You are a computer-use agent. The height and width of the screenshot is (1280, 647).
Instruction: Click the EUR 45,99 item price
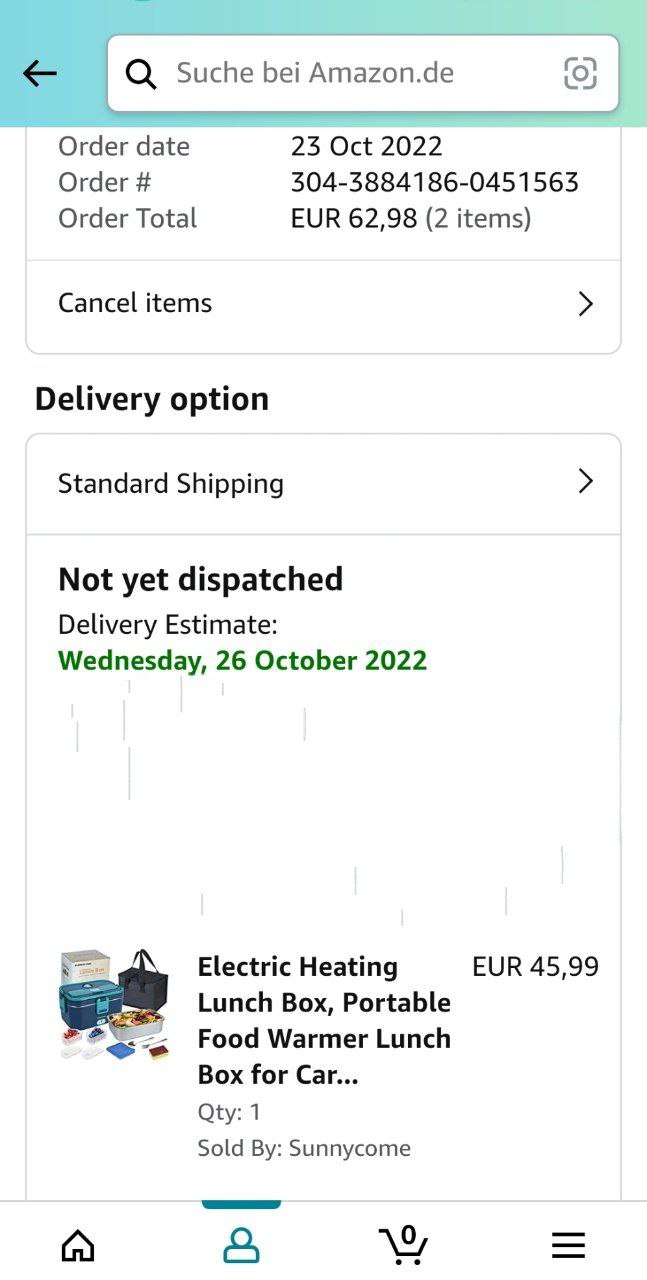click(x=535, y=967)
